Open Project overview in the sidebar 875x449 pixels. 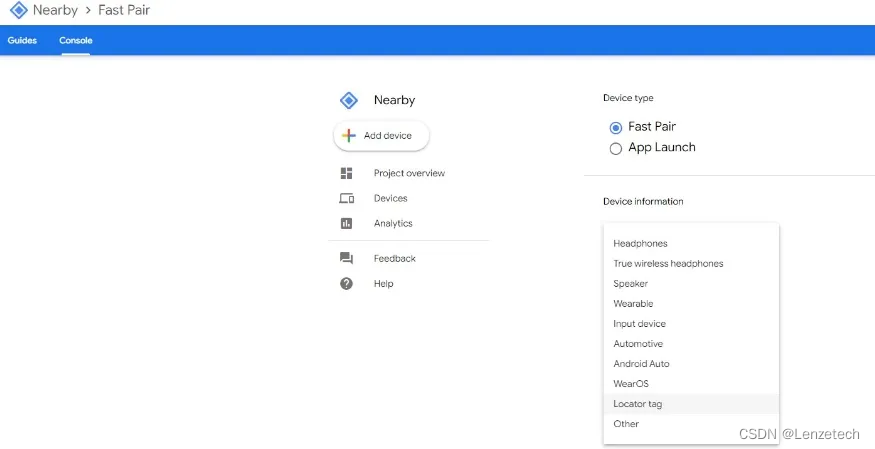(409, 173)
